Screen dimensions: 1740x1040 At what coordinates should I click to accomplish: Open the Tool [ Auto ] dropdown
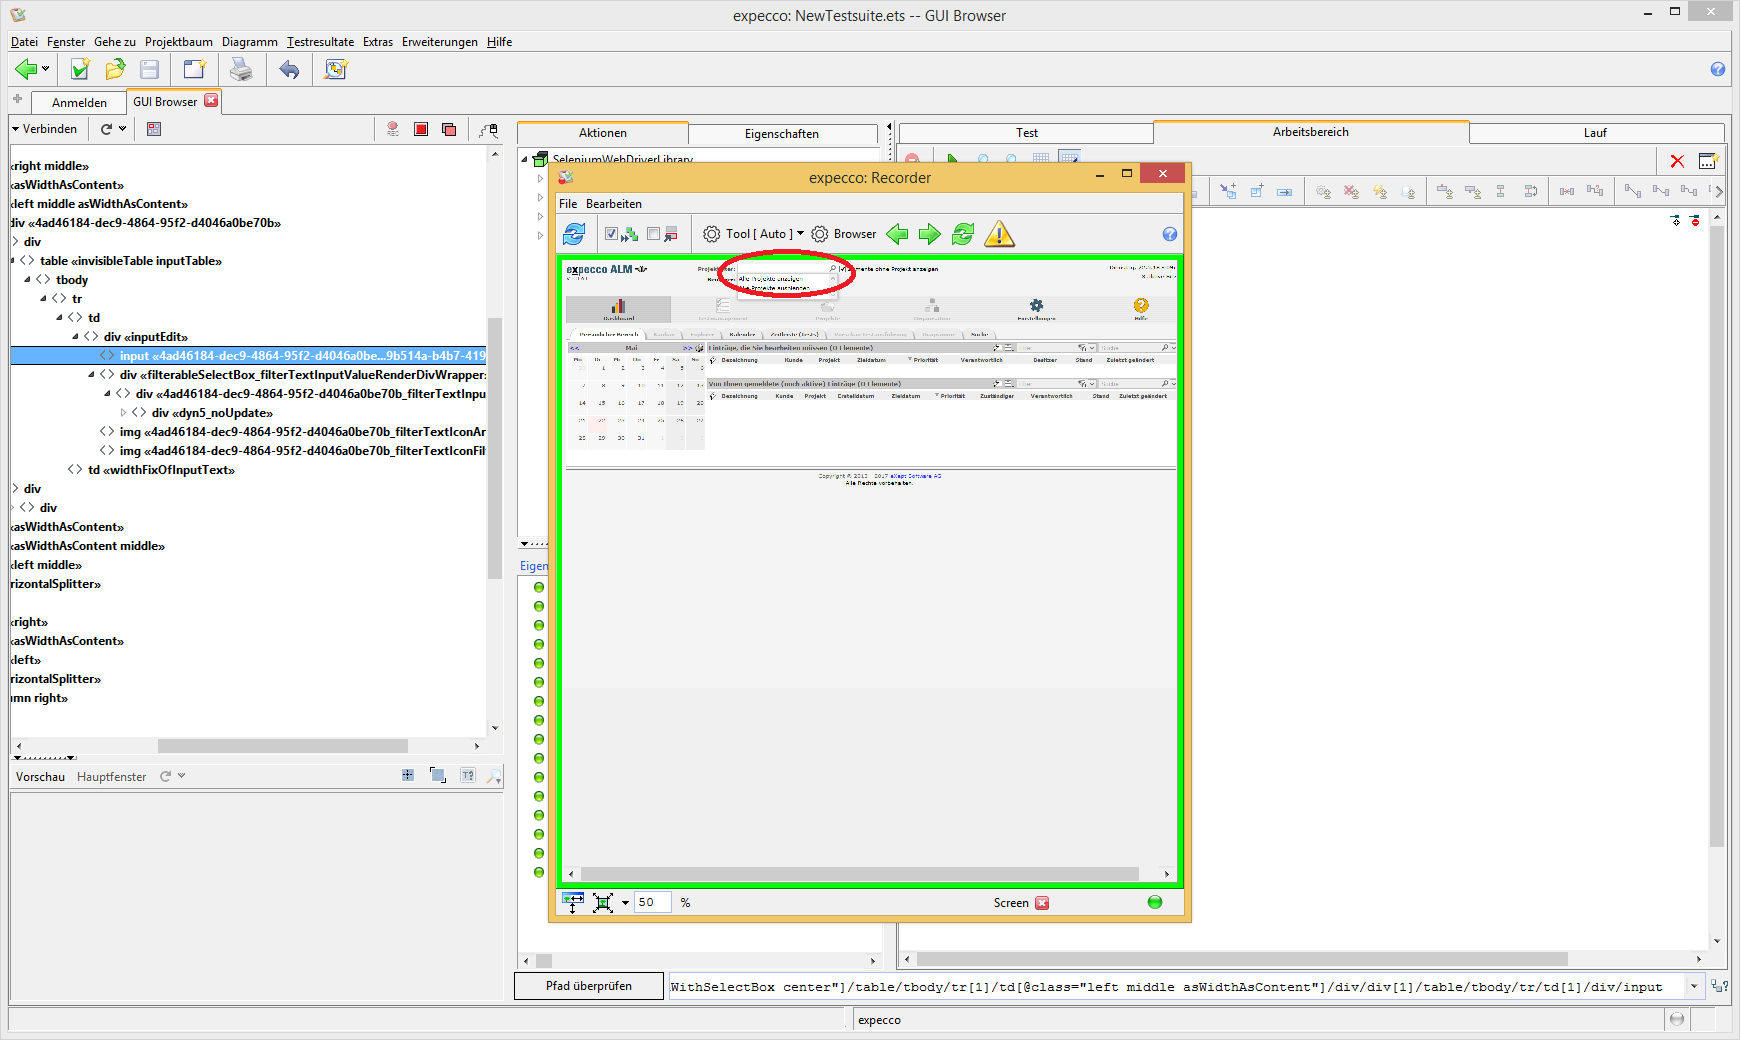(753, 234)
